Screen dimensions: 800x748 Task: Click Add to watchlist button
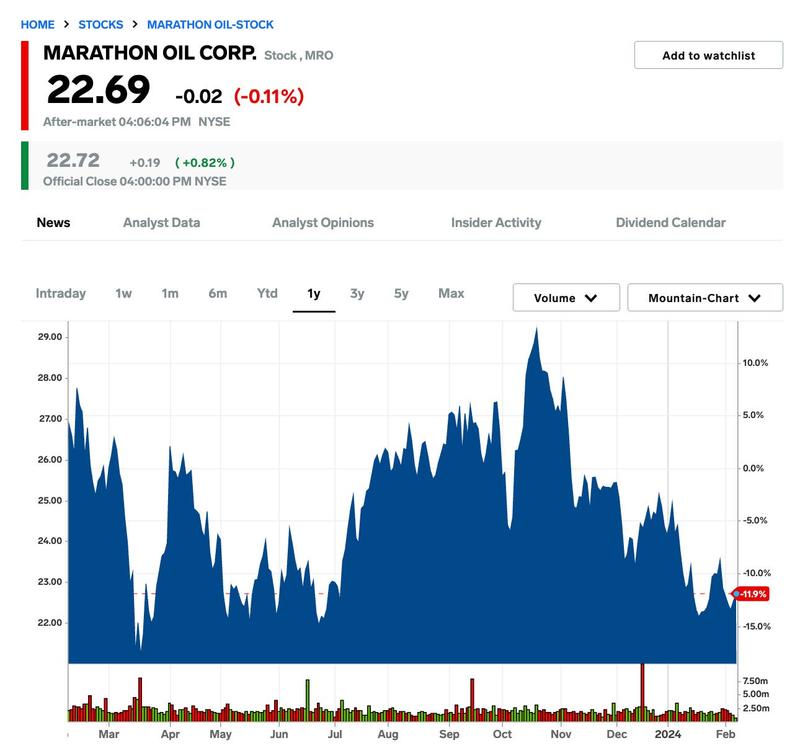[x=708, y=55]
